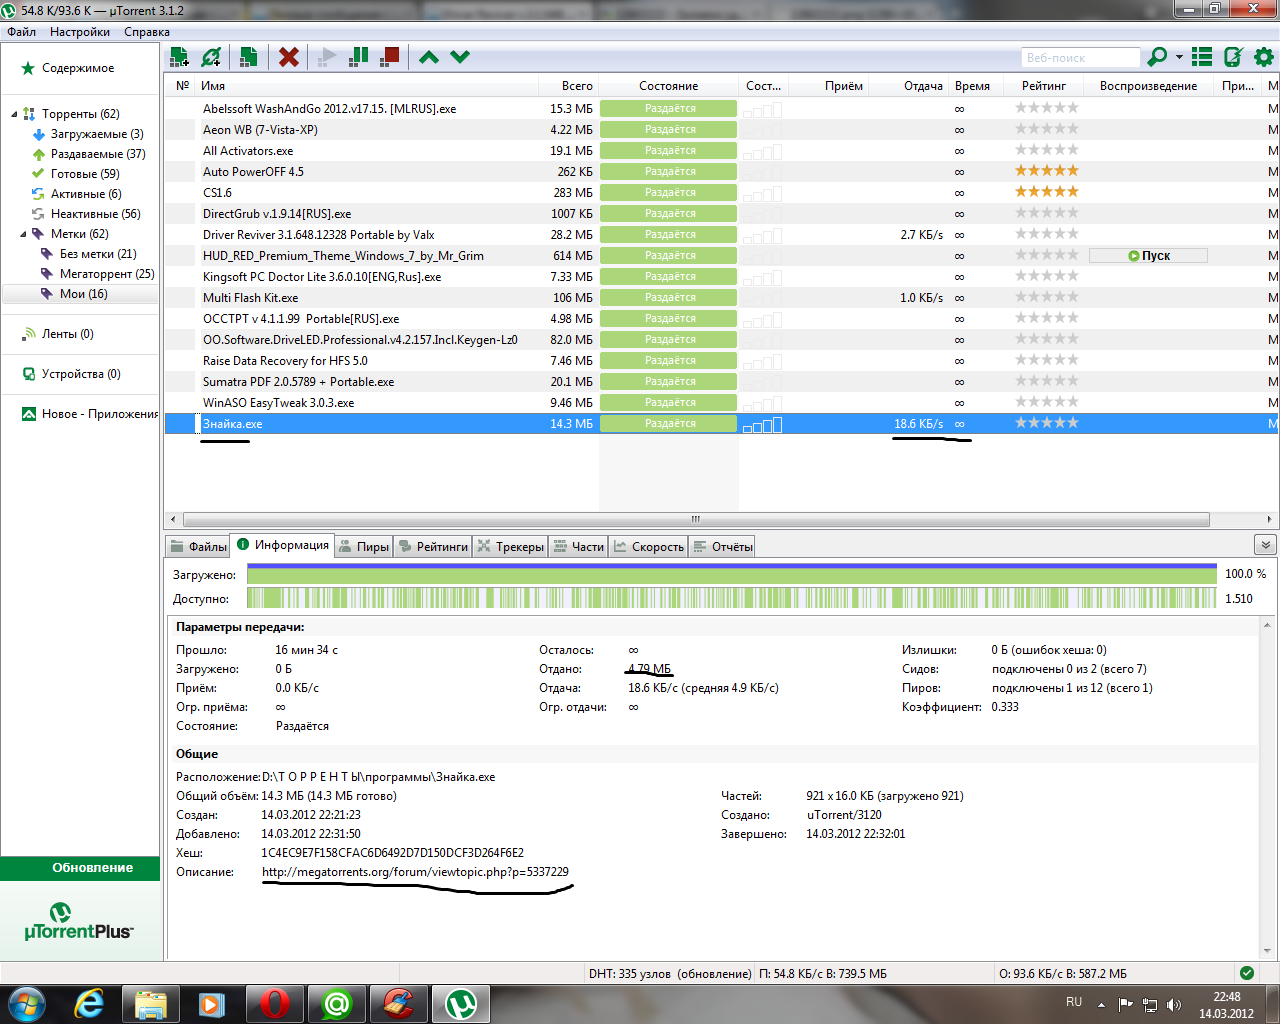Move torrent down the queue

[460, 57]
